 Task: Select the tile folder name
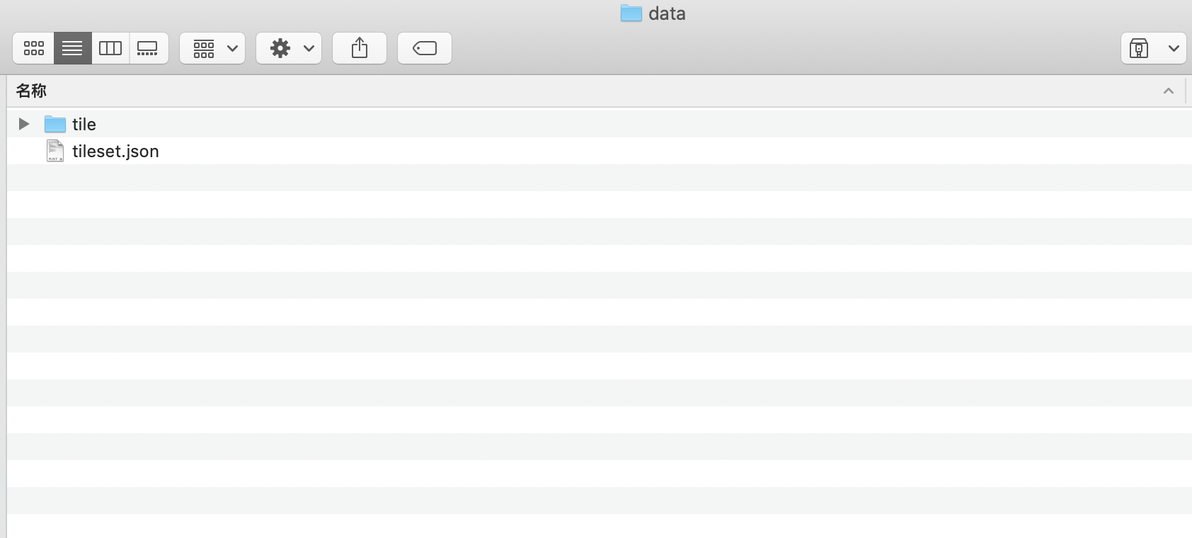84,124
